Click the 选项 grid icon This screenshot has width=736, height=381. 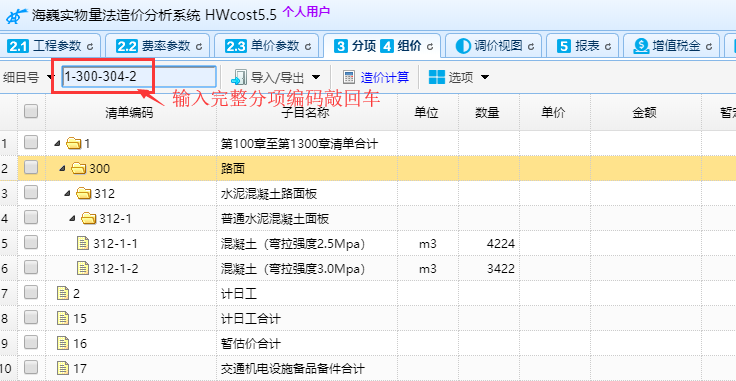[437, 77]
